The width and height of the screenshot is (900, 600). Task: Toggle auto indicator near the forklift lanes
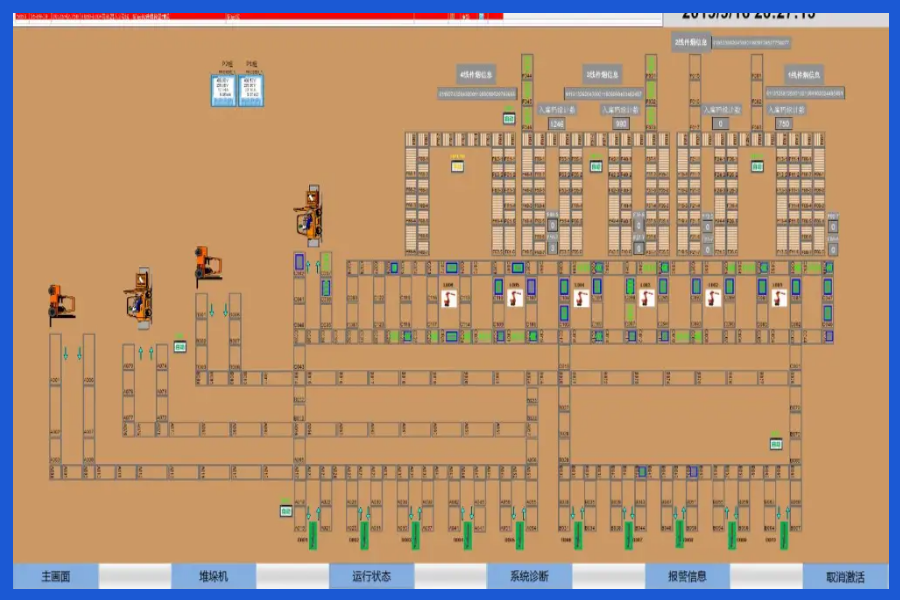click(x=180, y=346)
